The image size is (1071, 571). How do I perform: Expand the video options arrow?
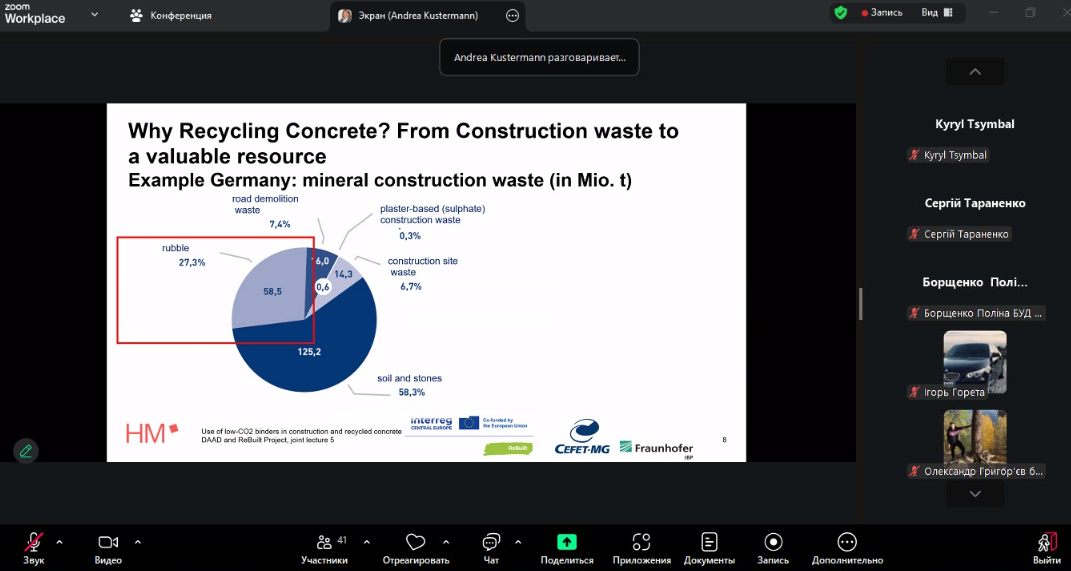[137, 542]
